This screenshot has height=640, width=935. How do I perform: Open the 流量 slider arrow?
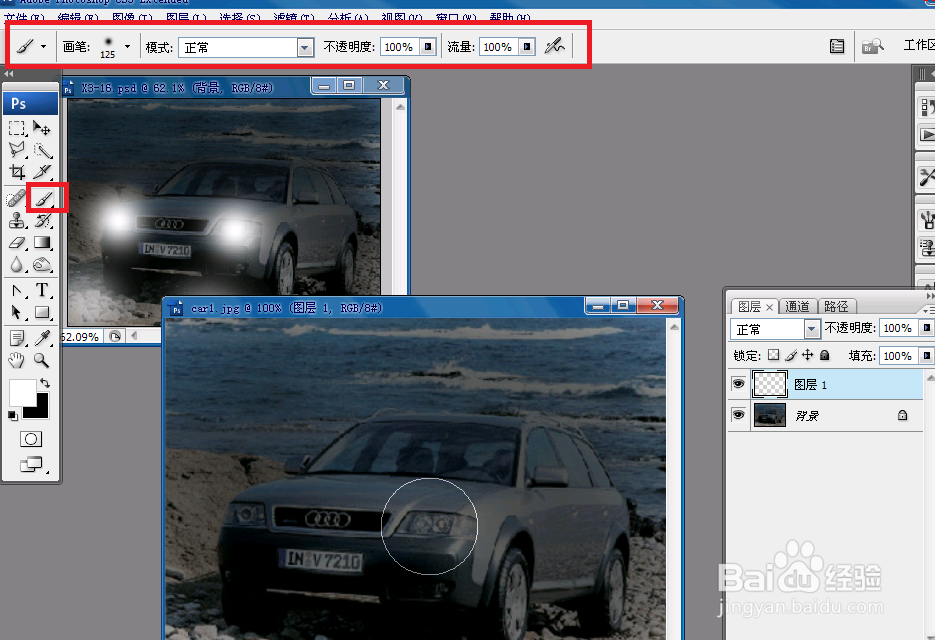click(x=527, y=47)
